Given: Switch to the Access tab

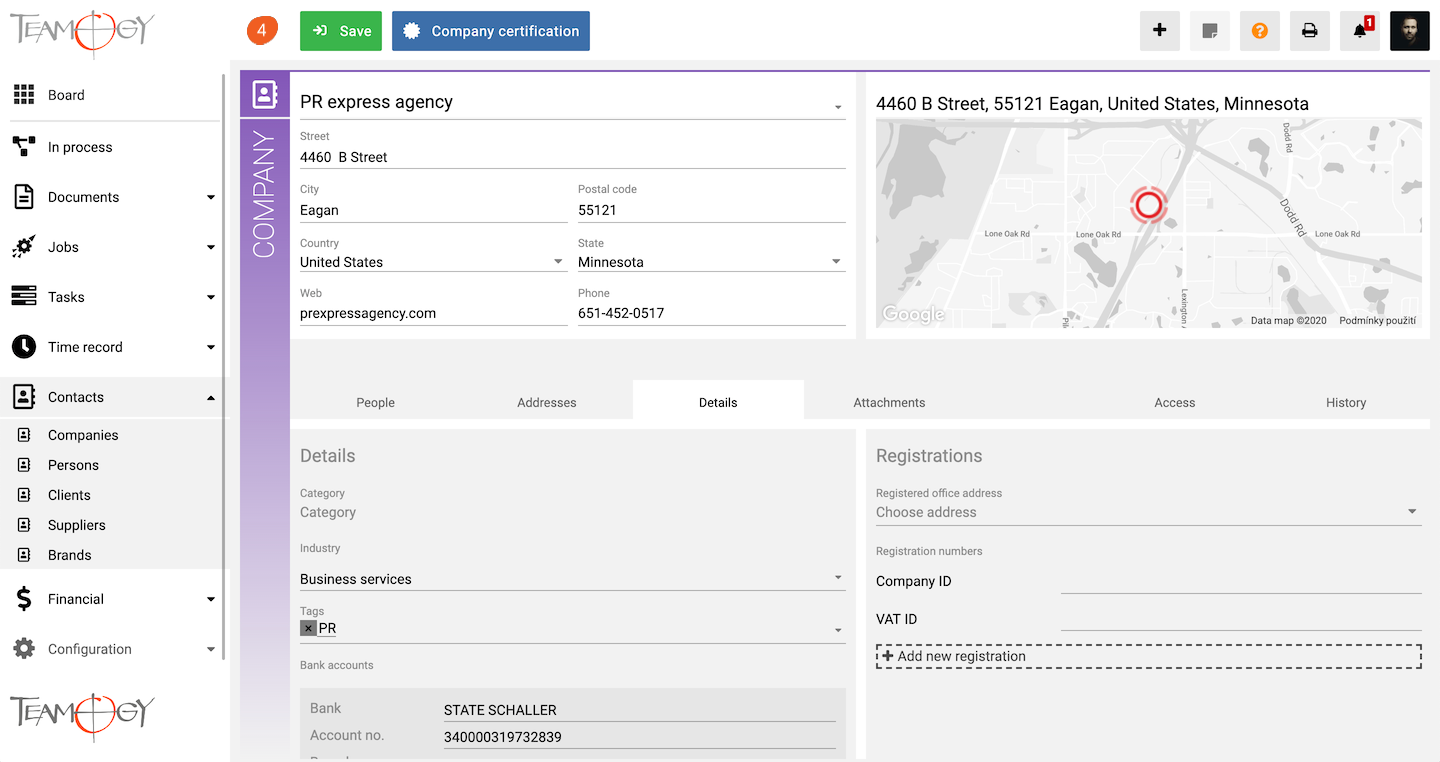Looking at the screenshot, I should 1175,402.
